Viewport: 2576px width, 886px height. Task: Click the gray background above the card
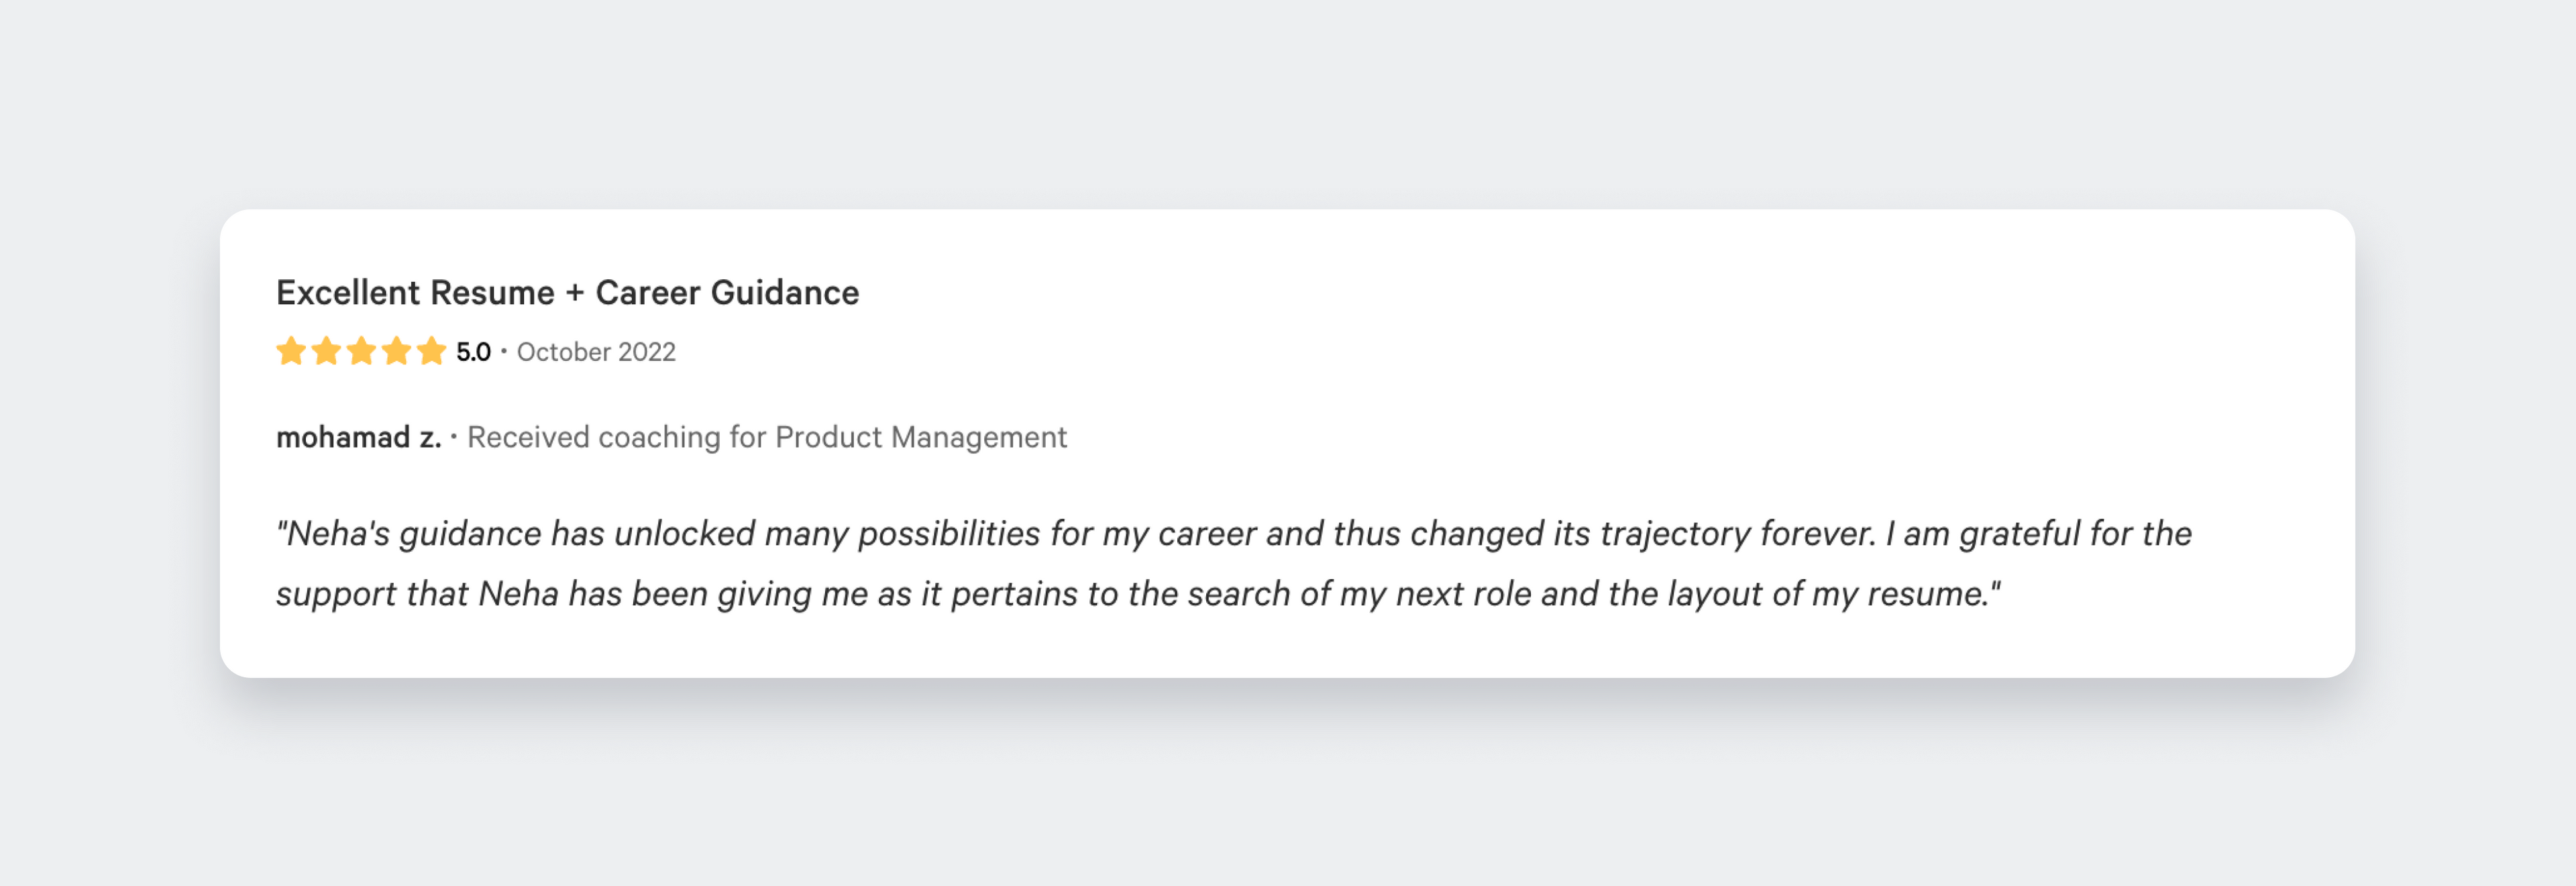(1288, 100)
